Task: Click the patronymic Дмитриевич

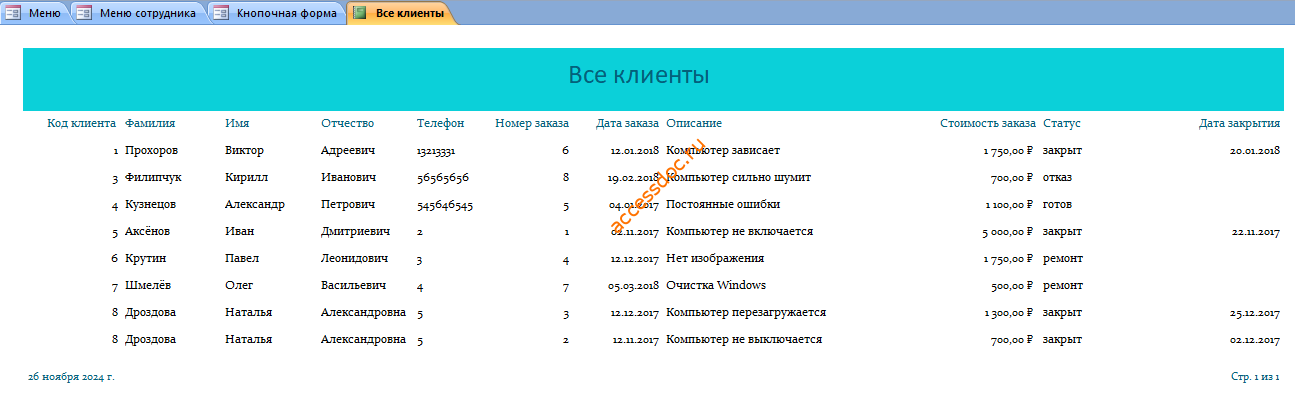Action: 355,231
